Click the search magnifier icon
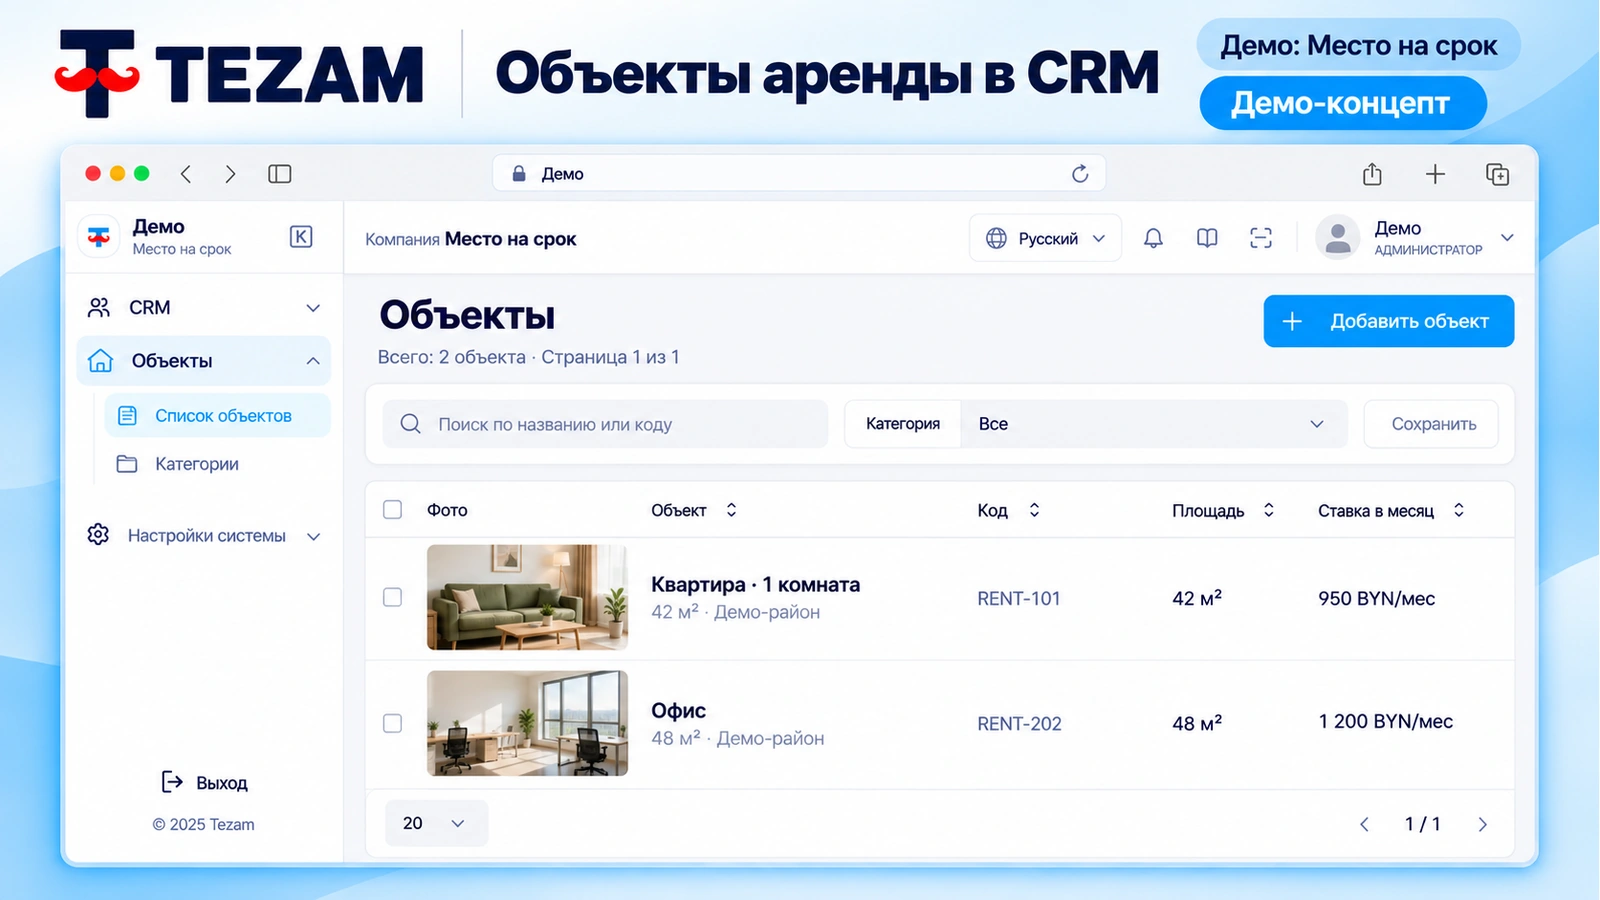Image resolution: width=1600 pixels, height=900 pixels. [410, 424]
